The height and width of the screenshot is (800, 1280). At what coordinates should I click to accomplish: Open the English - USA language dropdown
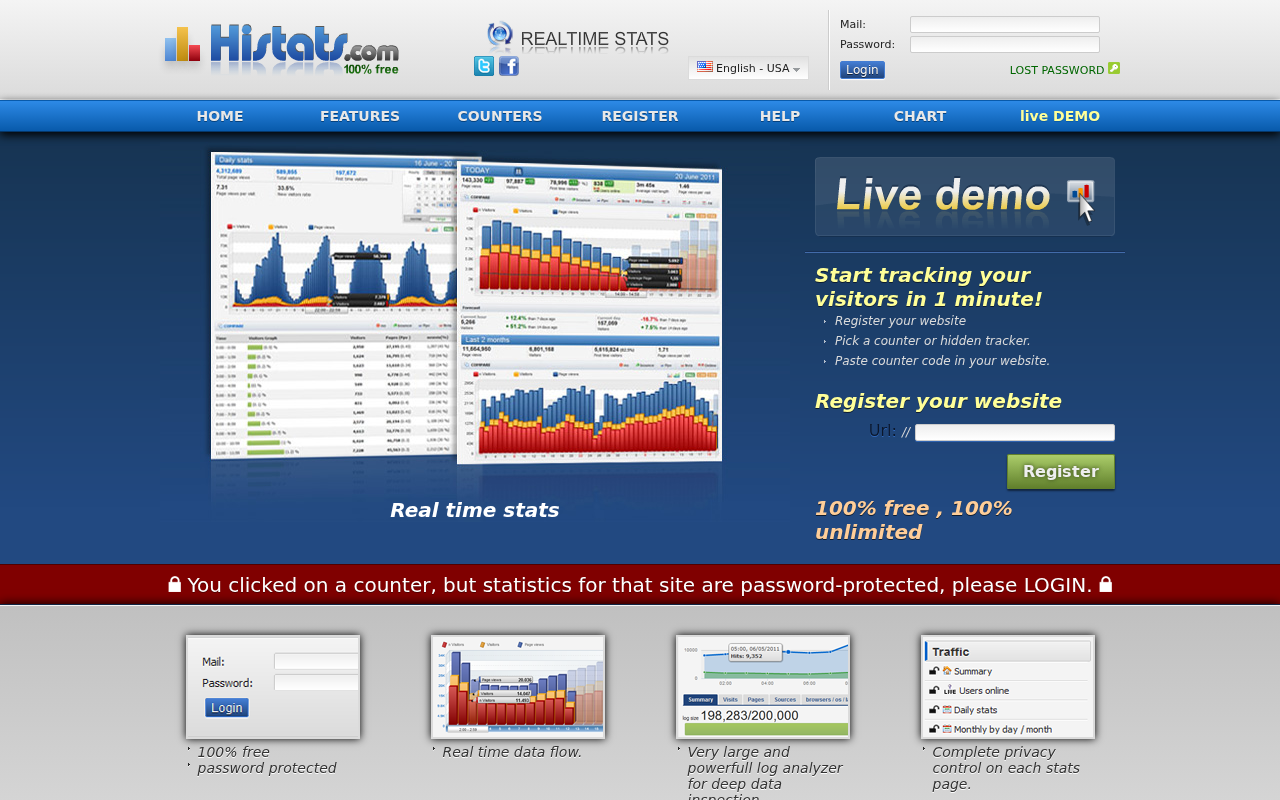tap(748, 68)
